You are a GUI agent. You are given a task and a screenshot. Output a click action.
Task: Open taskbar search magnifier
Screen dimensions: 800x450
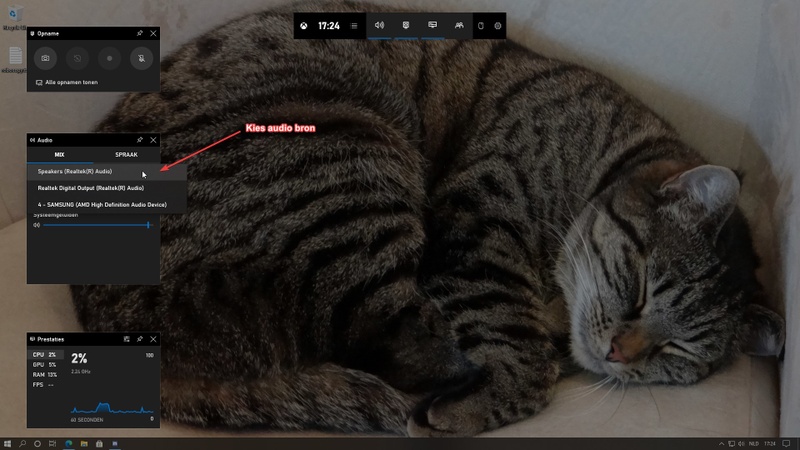(22, 444)
